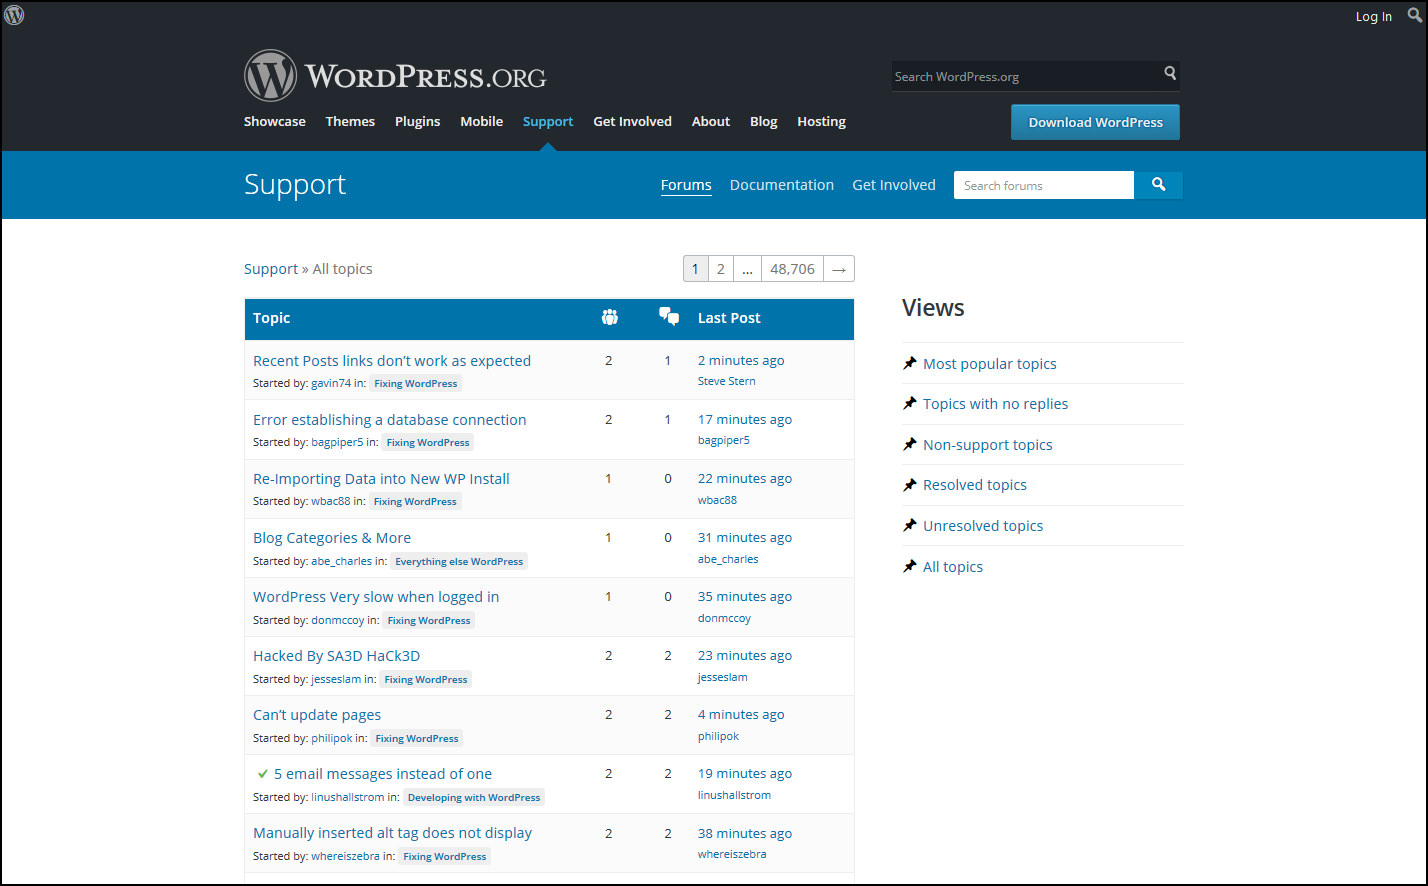Open the Plugins menu item
The image size is (1428, 886).
417,122
